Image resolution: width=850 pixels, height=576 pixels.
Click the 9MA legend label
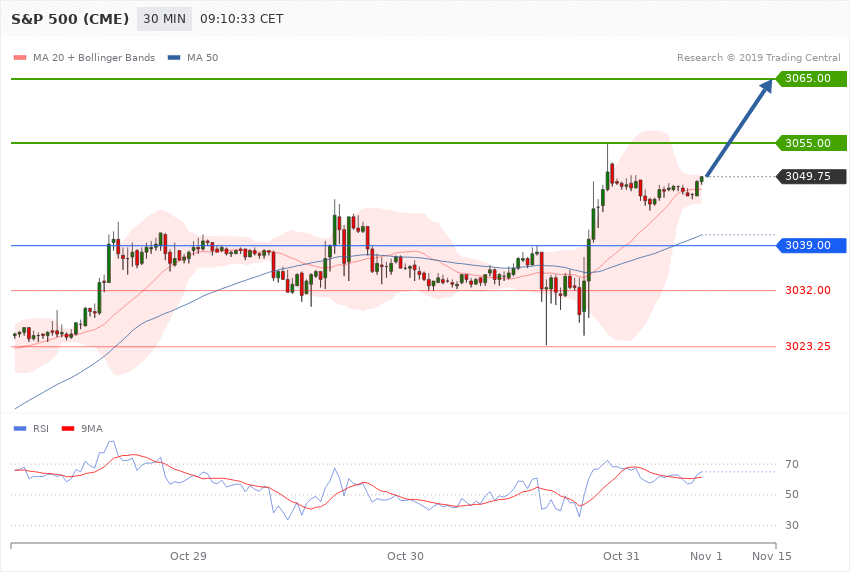pos(92,429)
